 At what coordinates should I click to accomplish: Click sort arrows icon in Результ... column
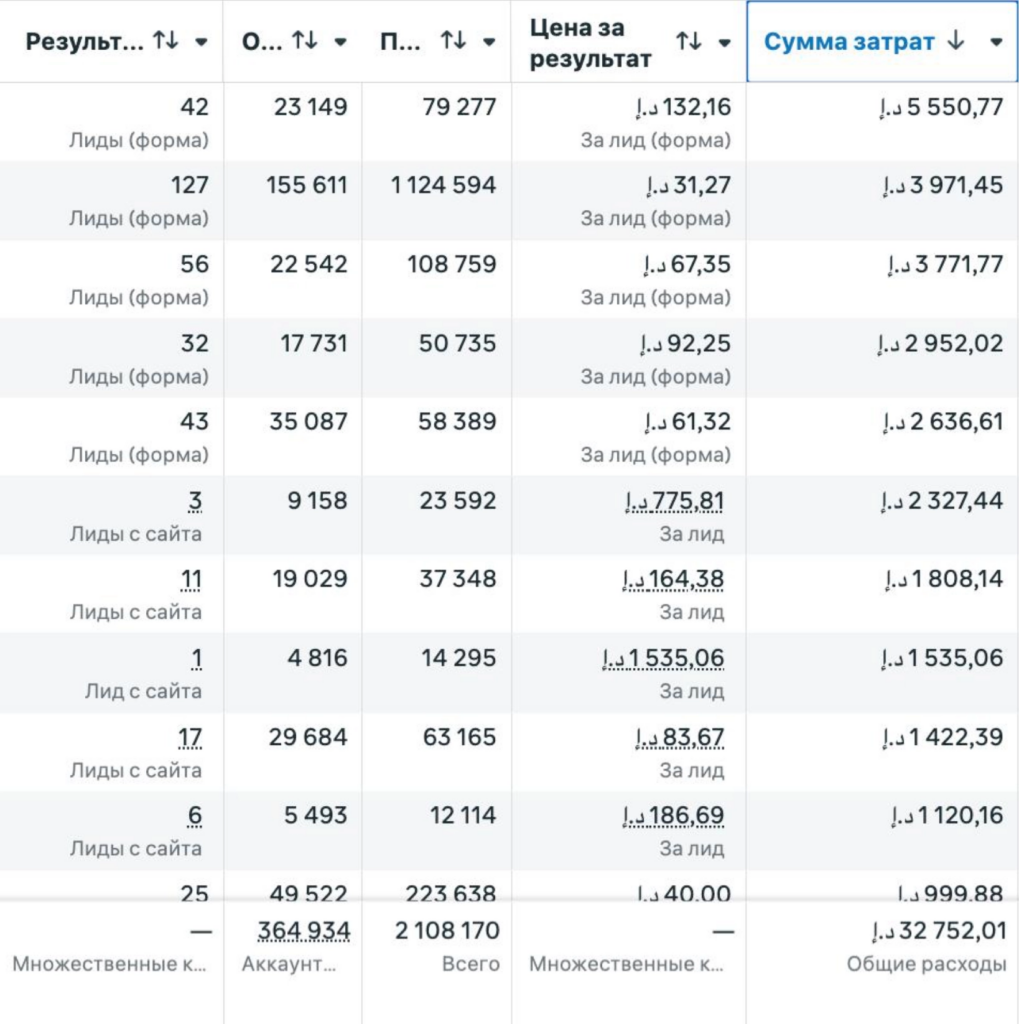tap(166, 41)
